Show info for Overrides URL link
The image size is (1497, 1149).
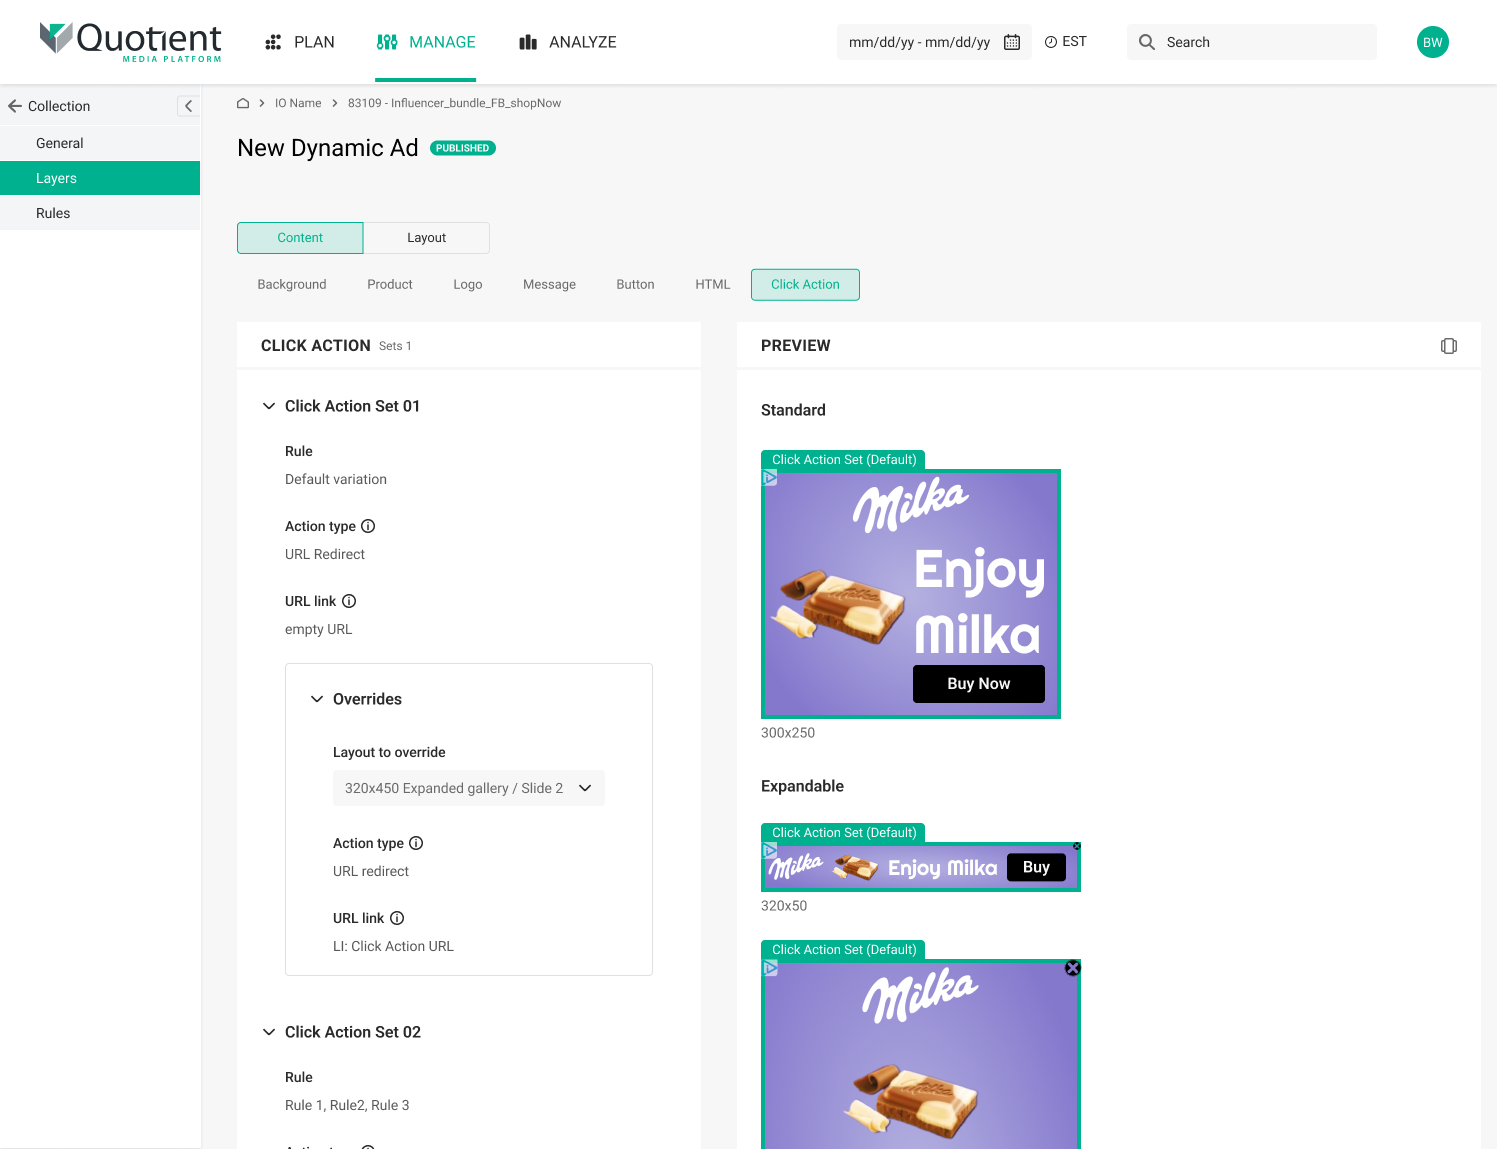pos(397,918)
